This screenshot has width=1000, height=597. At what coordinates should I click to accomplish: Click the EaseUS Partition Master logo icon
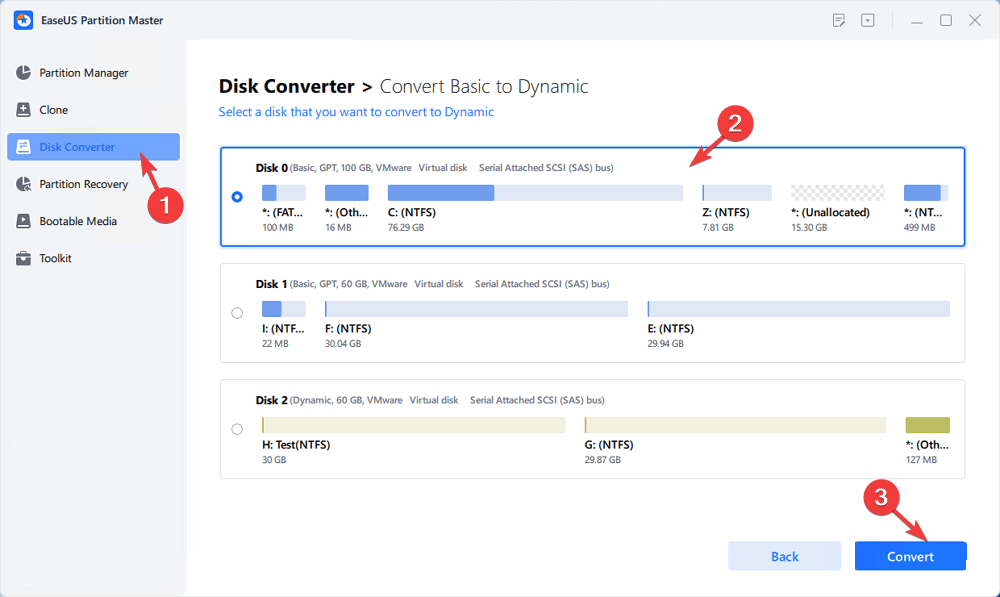click(24, 20)
